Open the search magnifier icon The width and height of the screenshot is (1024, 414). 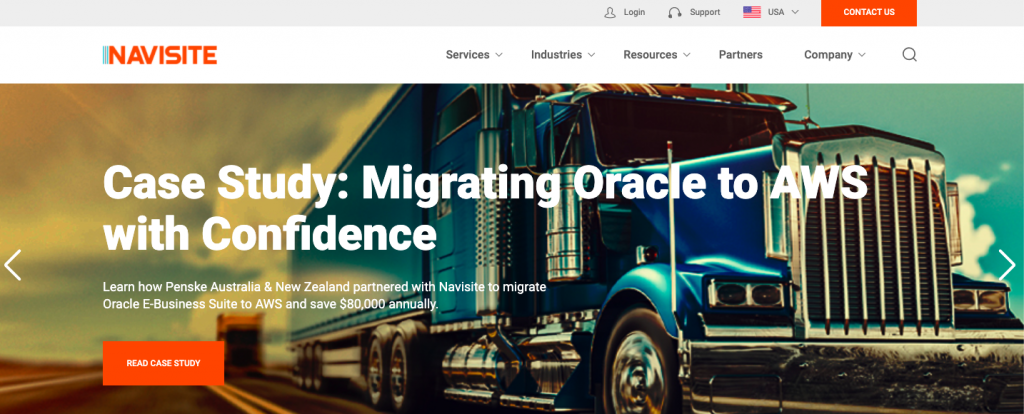click(x=909, y=55)
